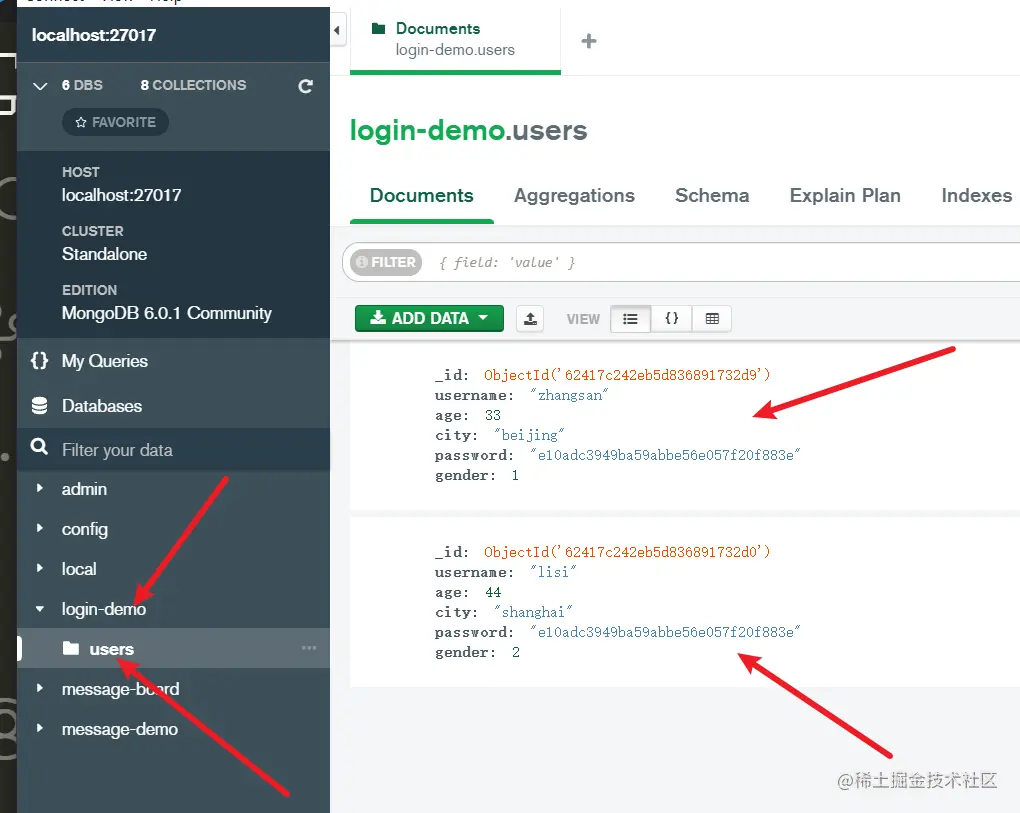
Task: Click the 6 DBS count label
Action: pyautogui.click(x=82, y=85)
